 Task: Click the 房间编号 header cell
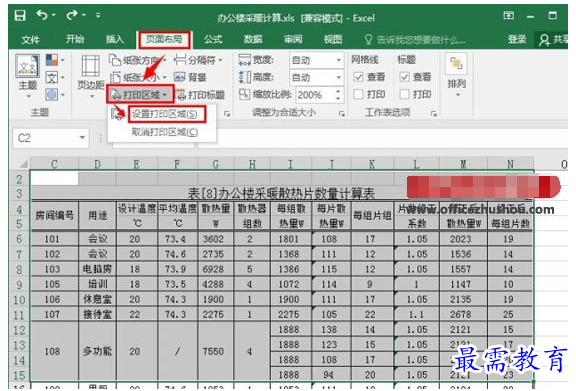pyautogui.click(x=54, y=216)
